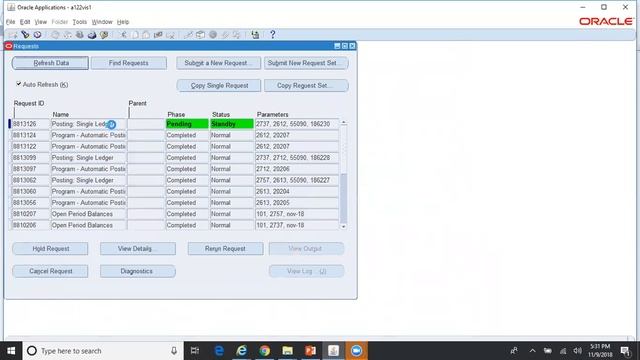This screenshot has height=360, width=640.
Task: Click Submit New Request Set button
Action: (306, 63)
